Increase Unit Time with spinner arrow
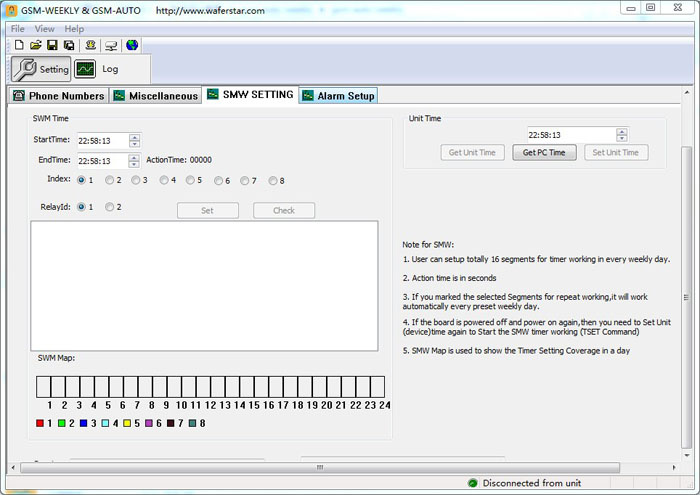The height and width of the screenshot is (495, 700). tap(621, 132)
